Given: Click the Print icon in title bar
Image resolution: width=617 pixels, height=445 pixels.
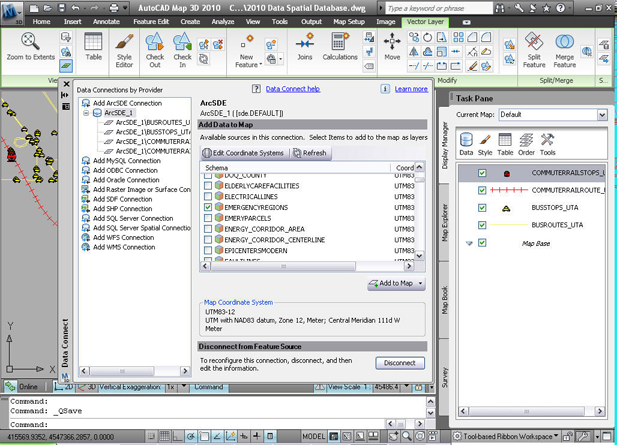Looking at the screenshot, I should 114,8.
